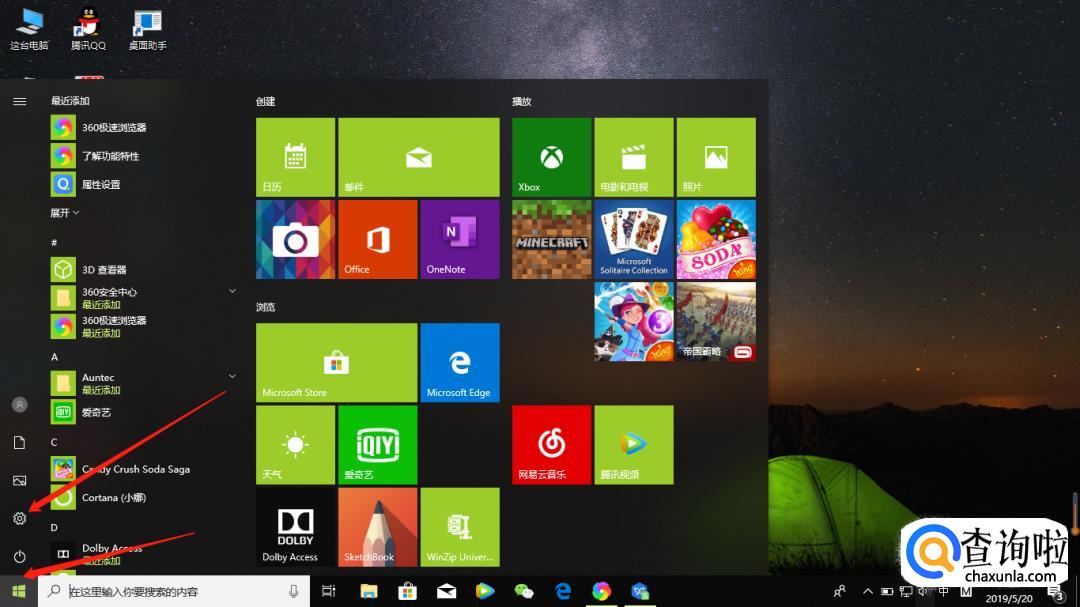Screen dimensions: 1080x607
Task: Show hidden system tray icons
Action: [x=868, y=591]
